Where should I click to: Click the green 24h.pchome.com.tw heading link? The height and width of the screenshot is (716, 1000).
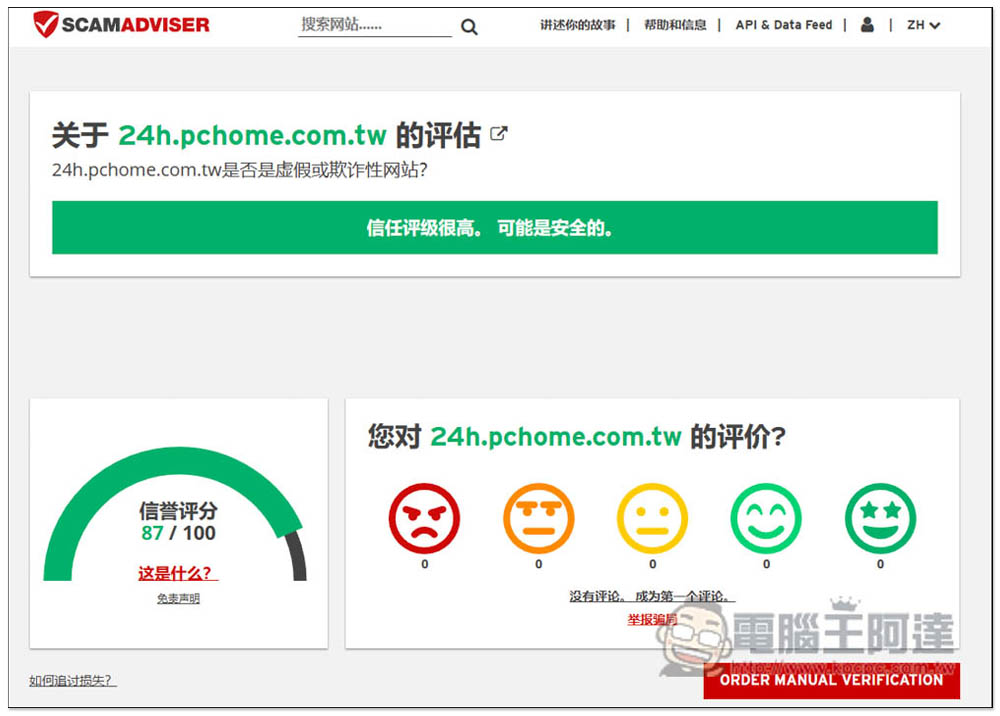[x=253, y=135]
